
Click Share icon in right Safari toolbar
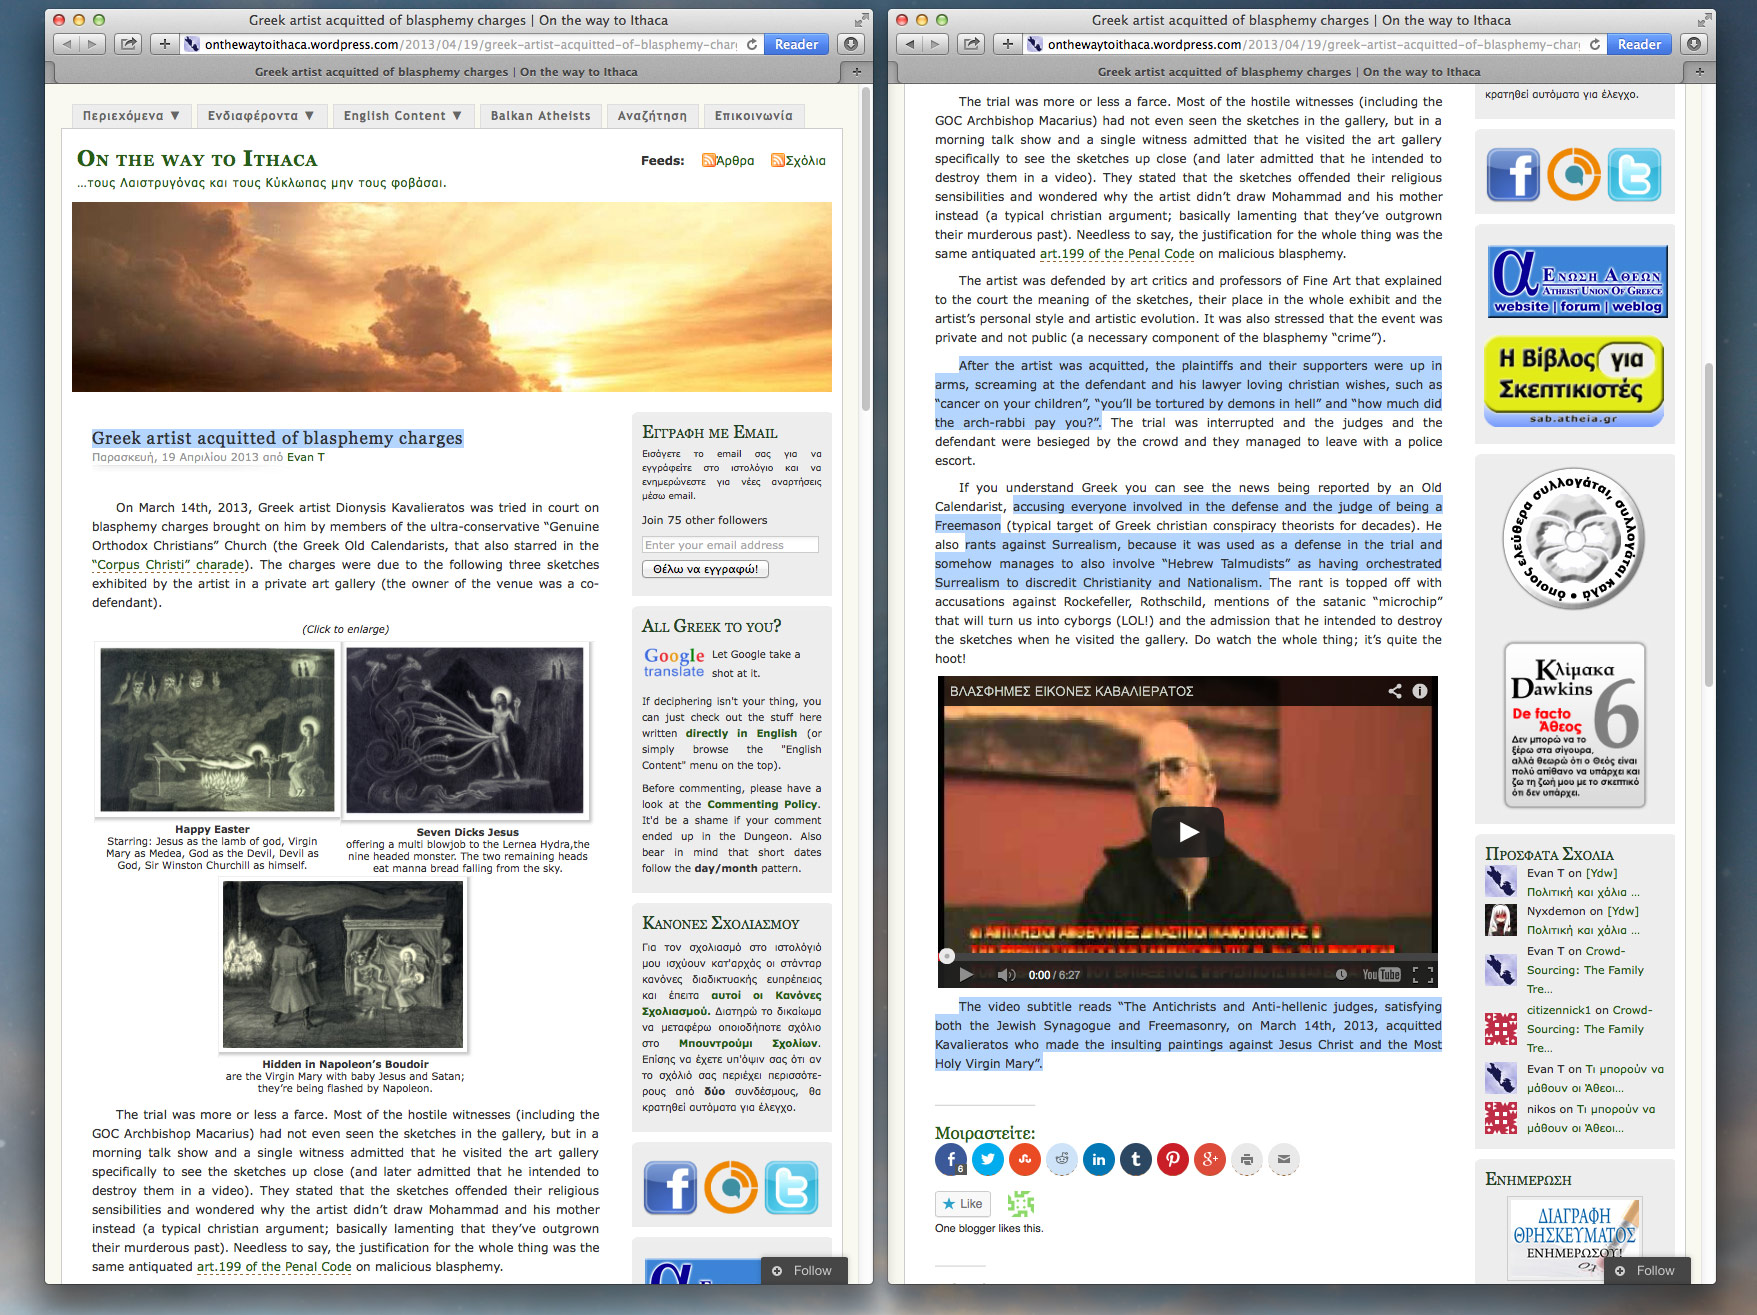click(971, 44)
